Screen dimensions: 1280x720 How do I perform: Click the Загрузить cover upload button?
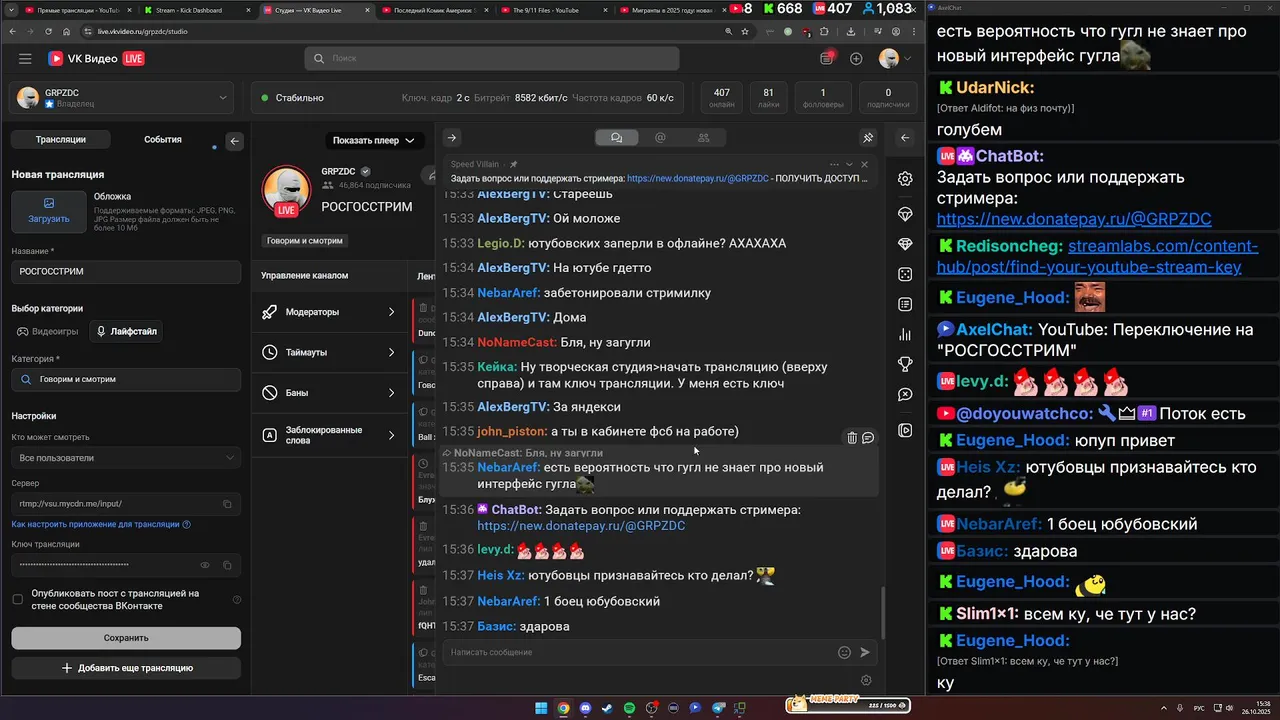click(x=49, y=211)
